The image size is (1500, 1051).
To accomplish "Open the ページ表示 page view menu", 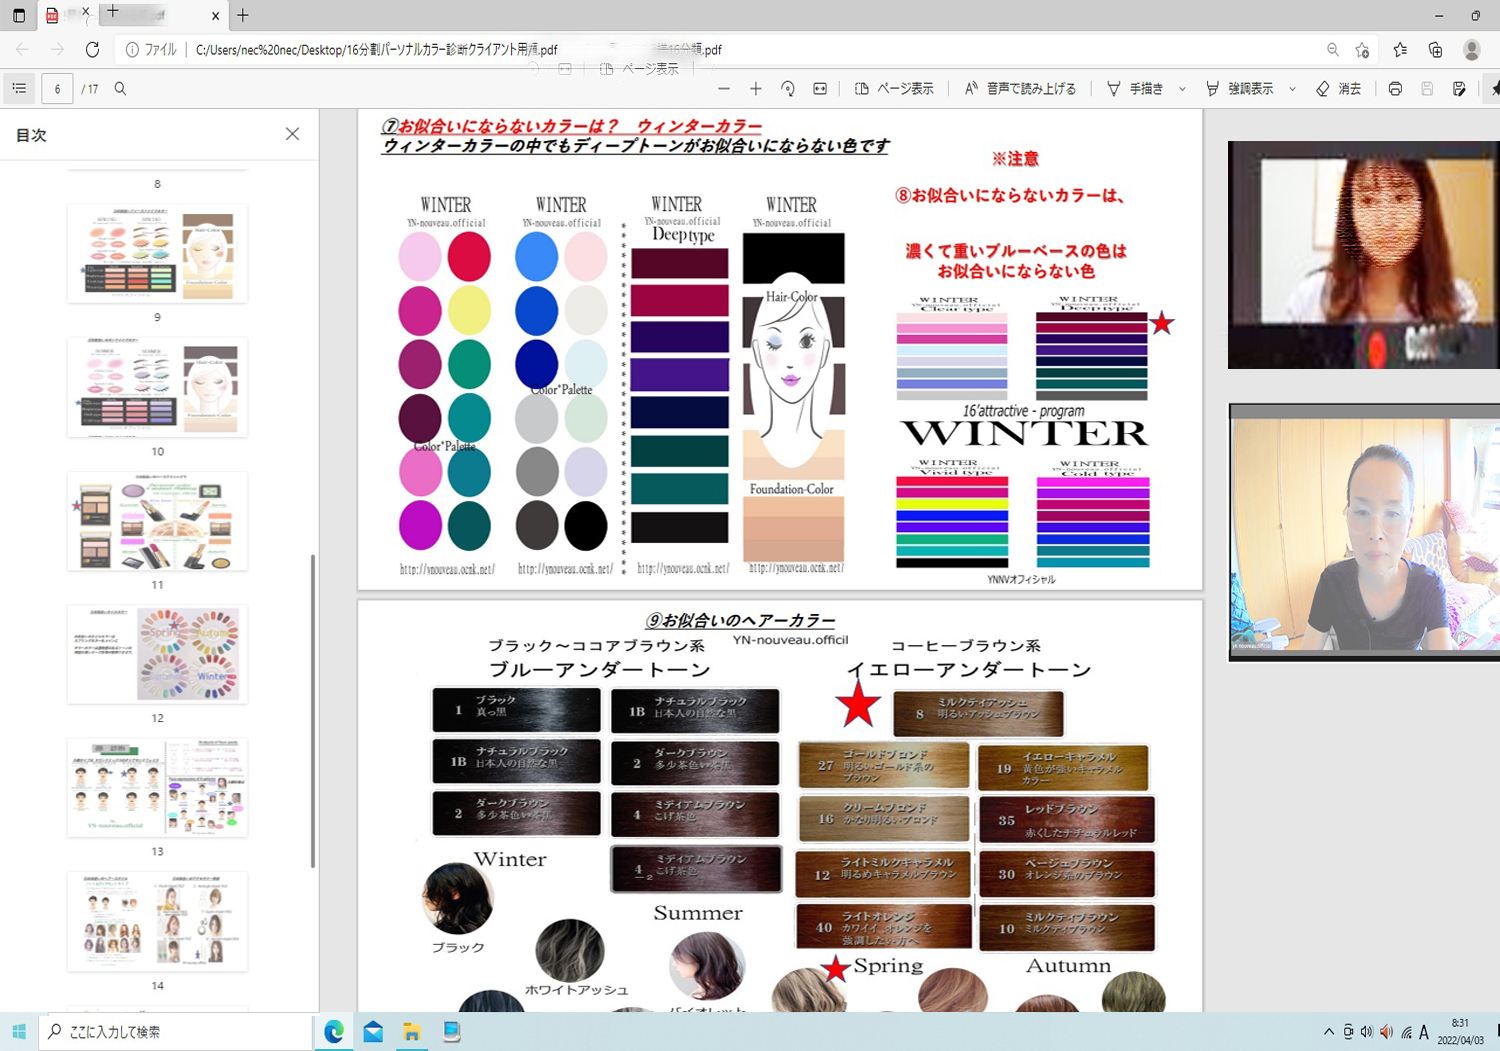I will [x=894, y=89].
